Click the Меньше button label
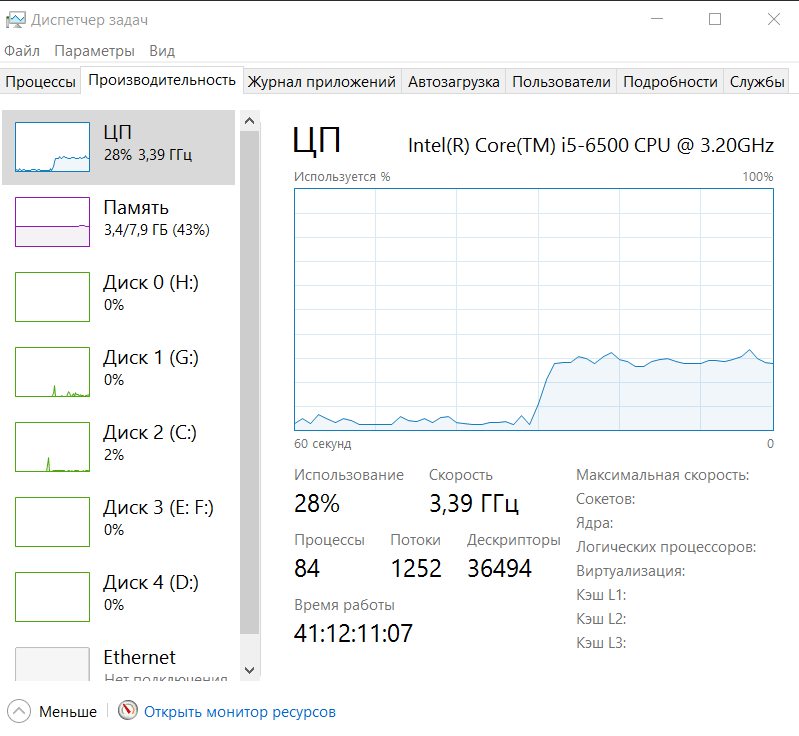799x736 pixels. tap(68, 712)
